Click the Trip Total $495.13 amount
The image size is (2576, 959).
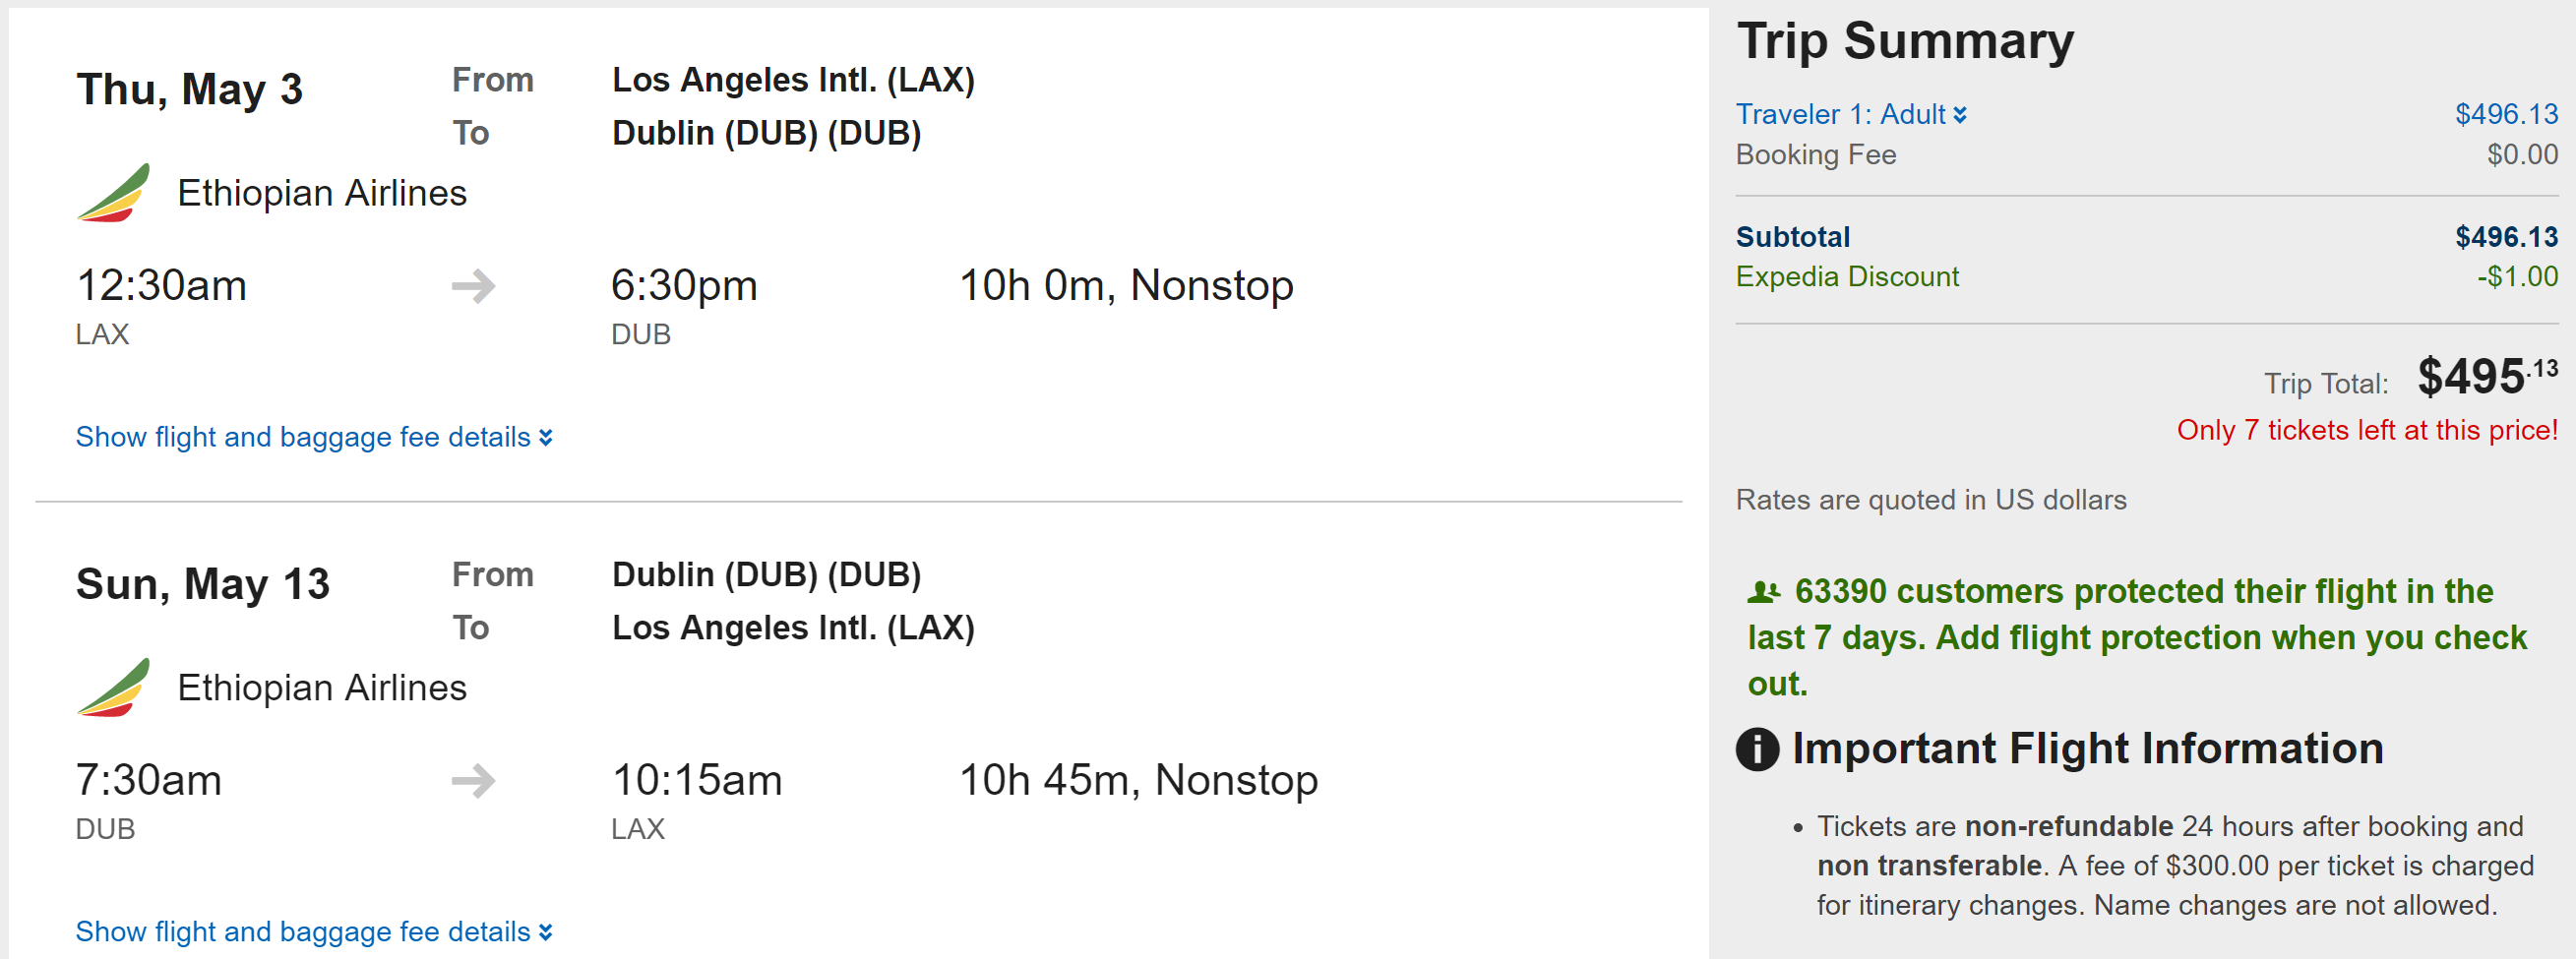tap(2485, 378)
